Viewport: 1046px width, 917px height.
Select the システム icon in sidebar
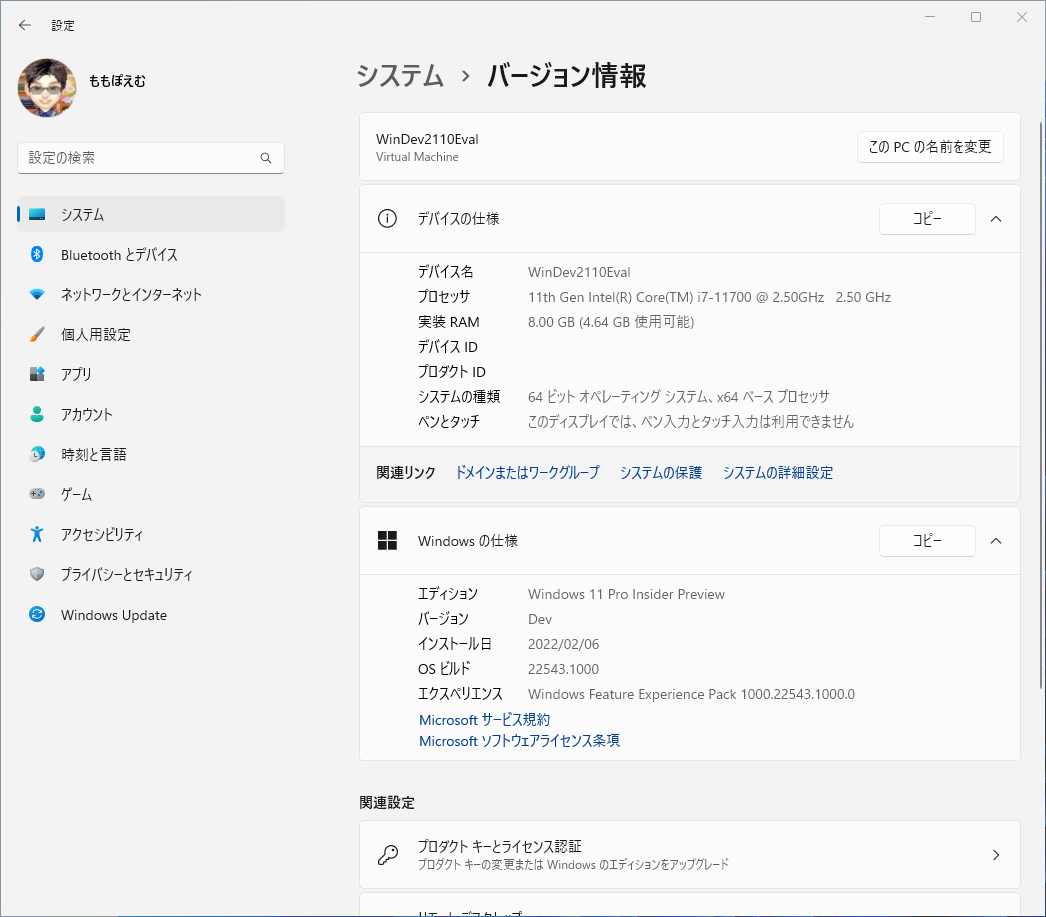37,214
